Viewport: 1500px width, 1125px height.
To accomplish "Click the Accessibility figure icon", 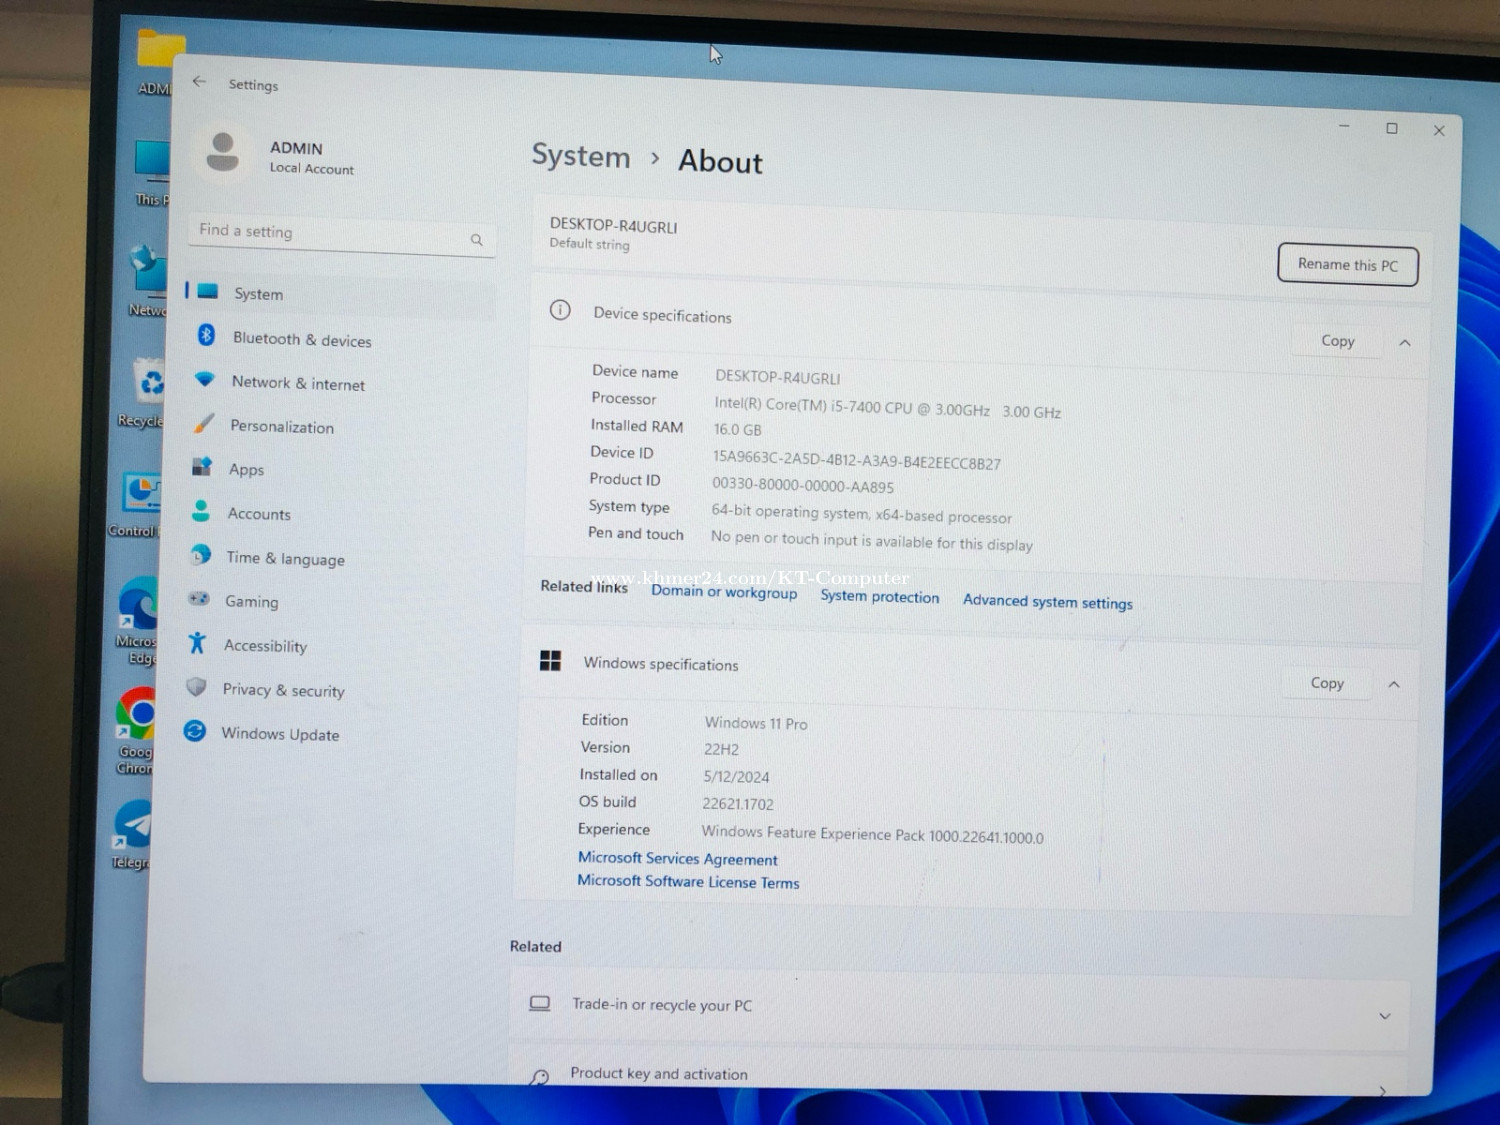I will (197, 643).
